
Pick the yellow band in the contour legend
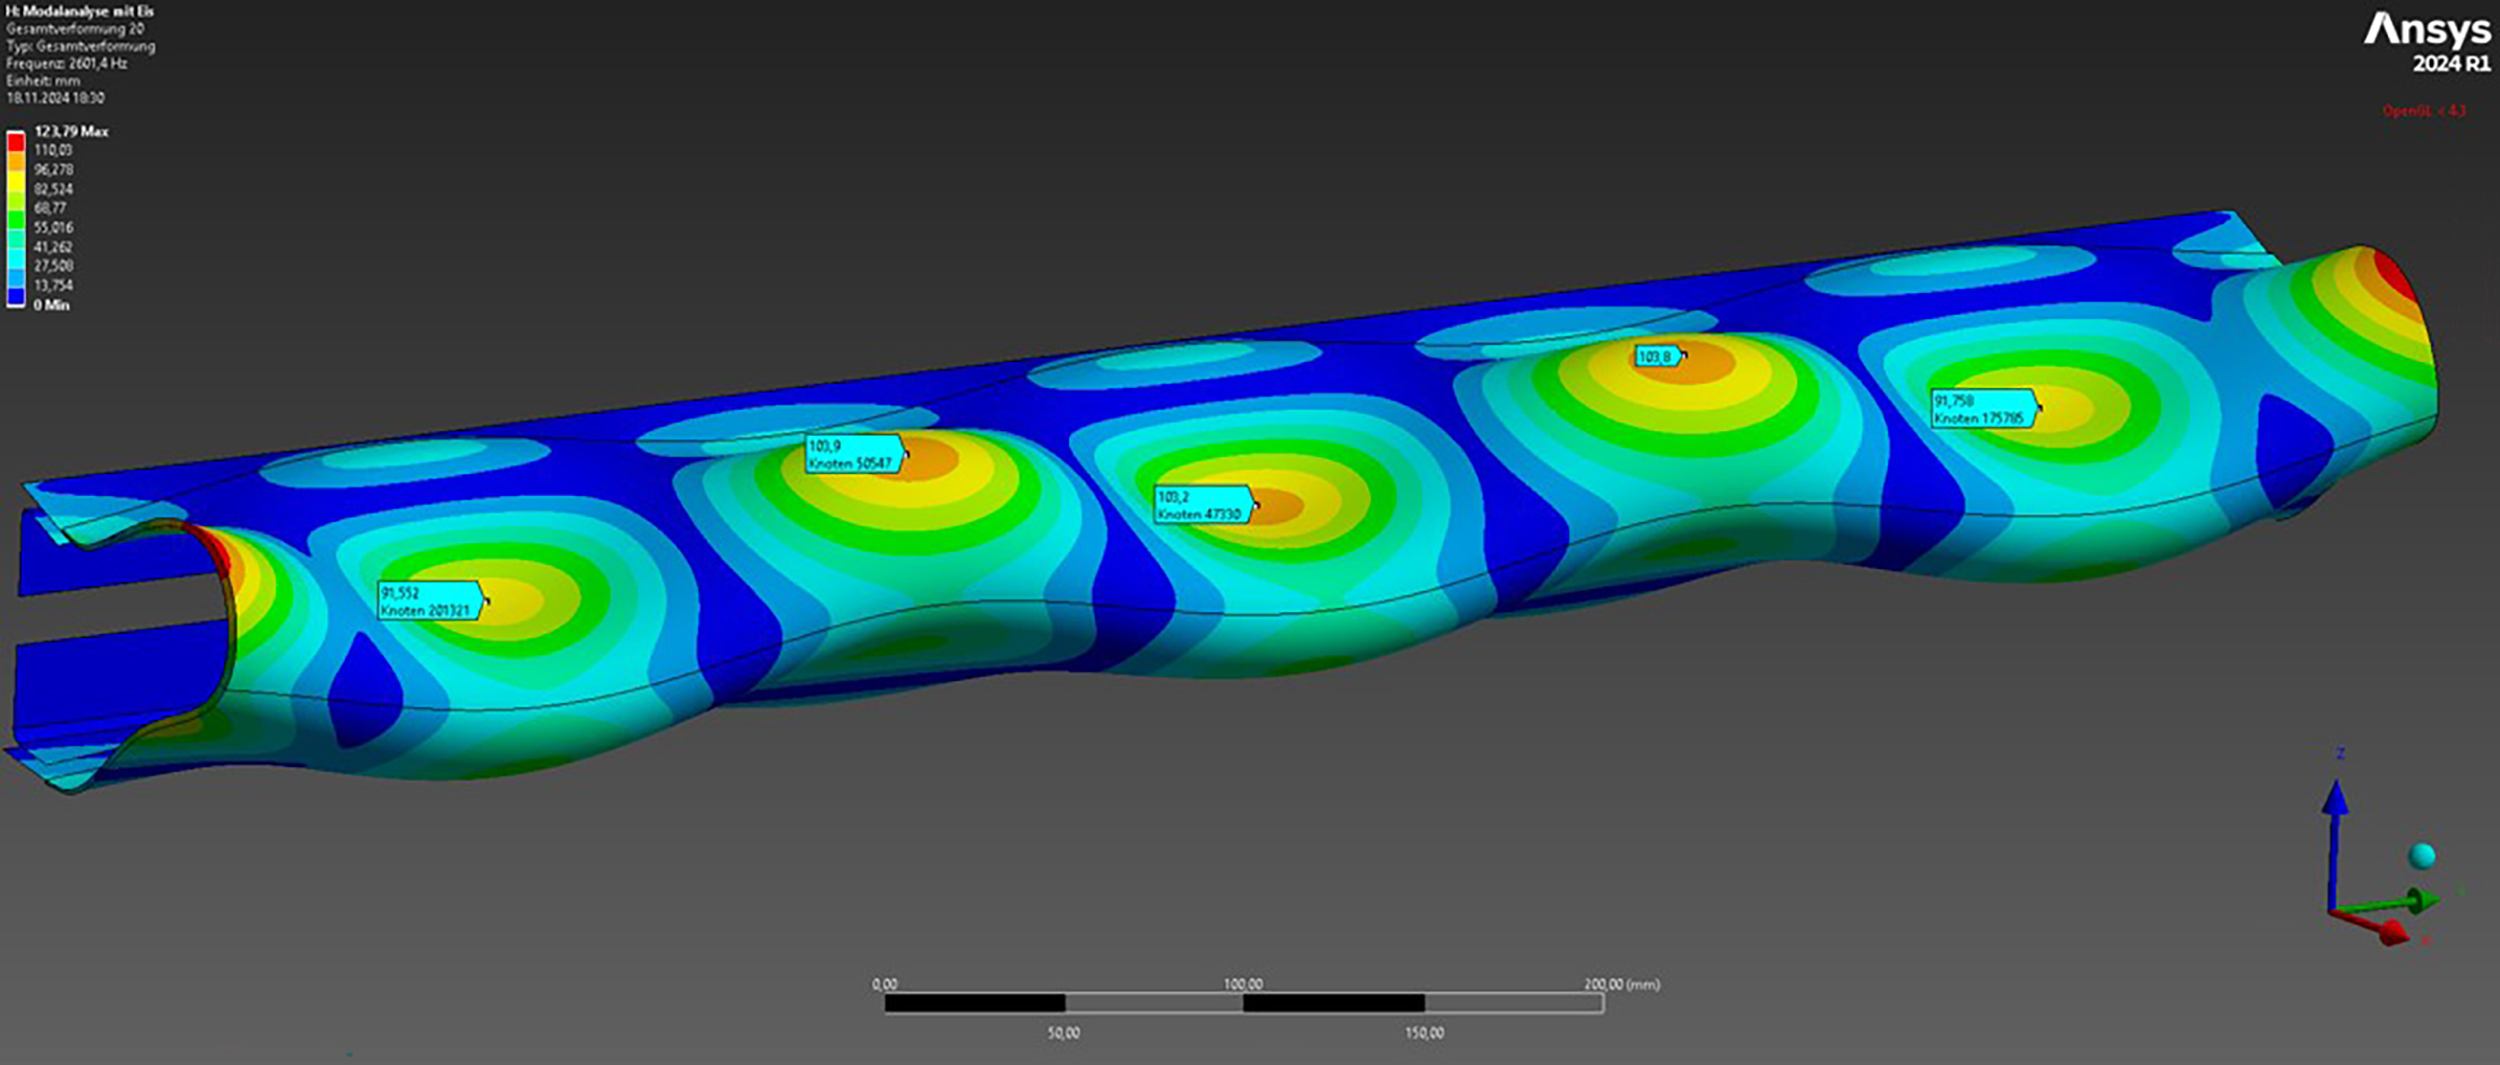click(16, 181)
